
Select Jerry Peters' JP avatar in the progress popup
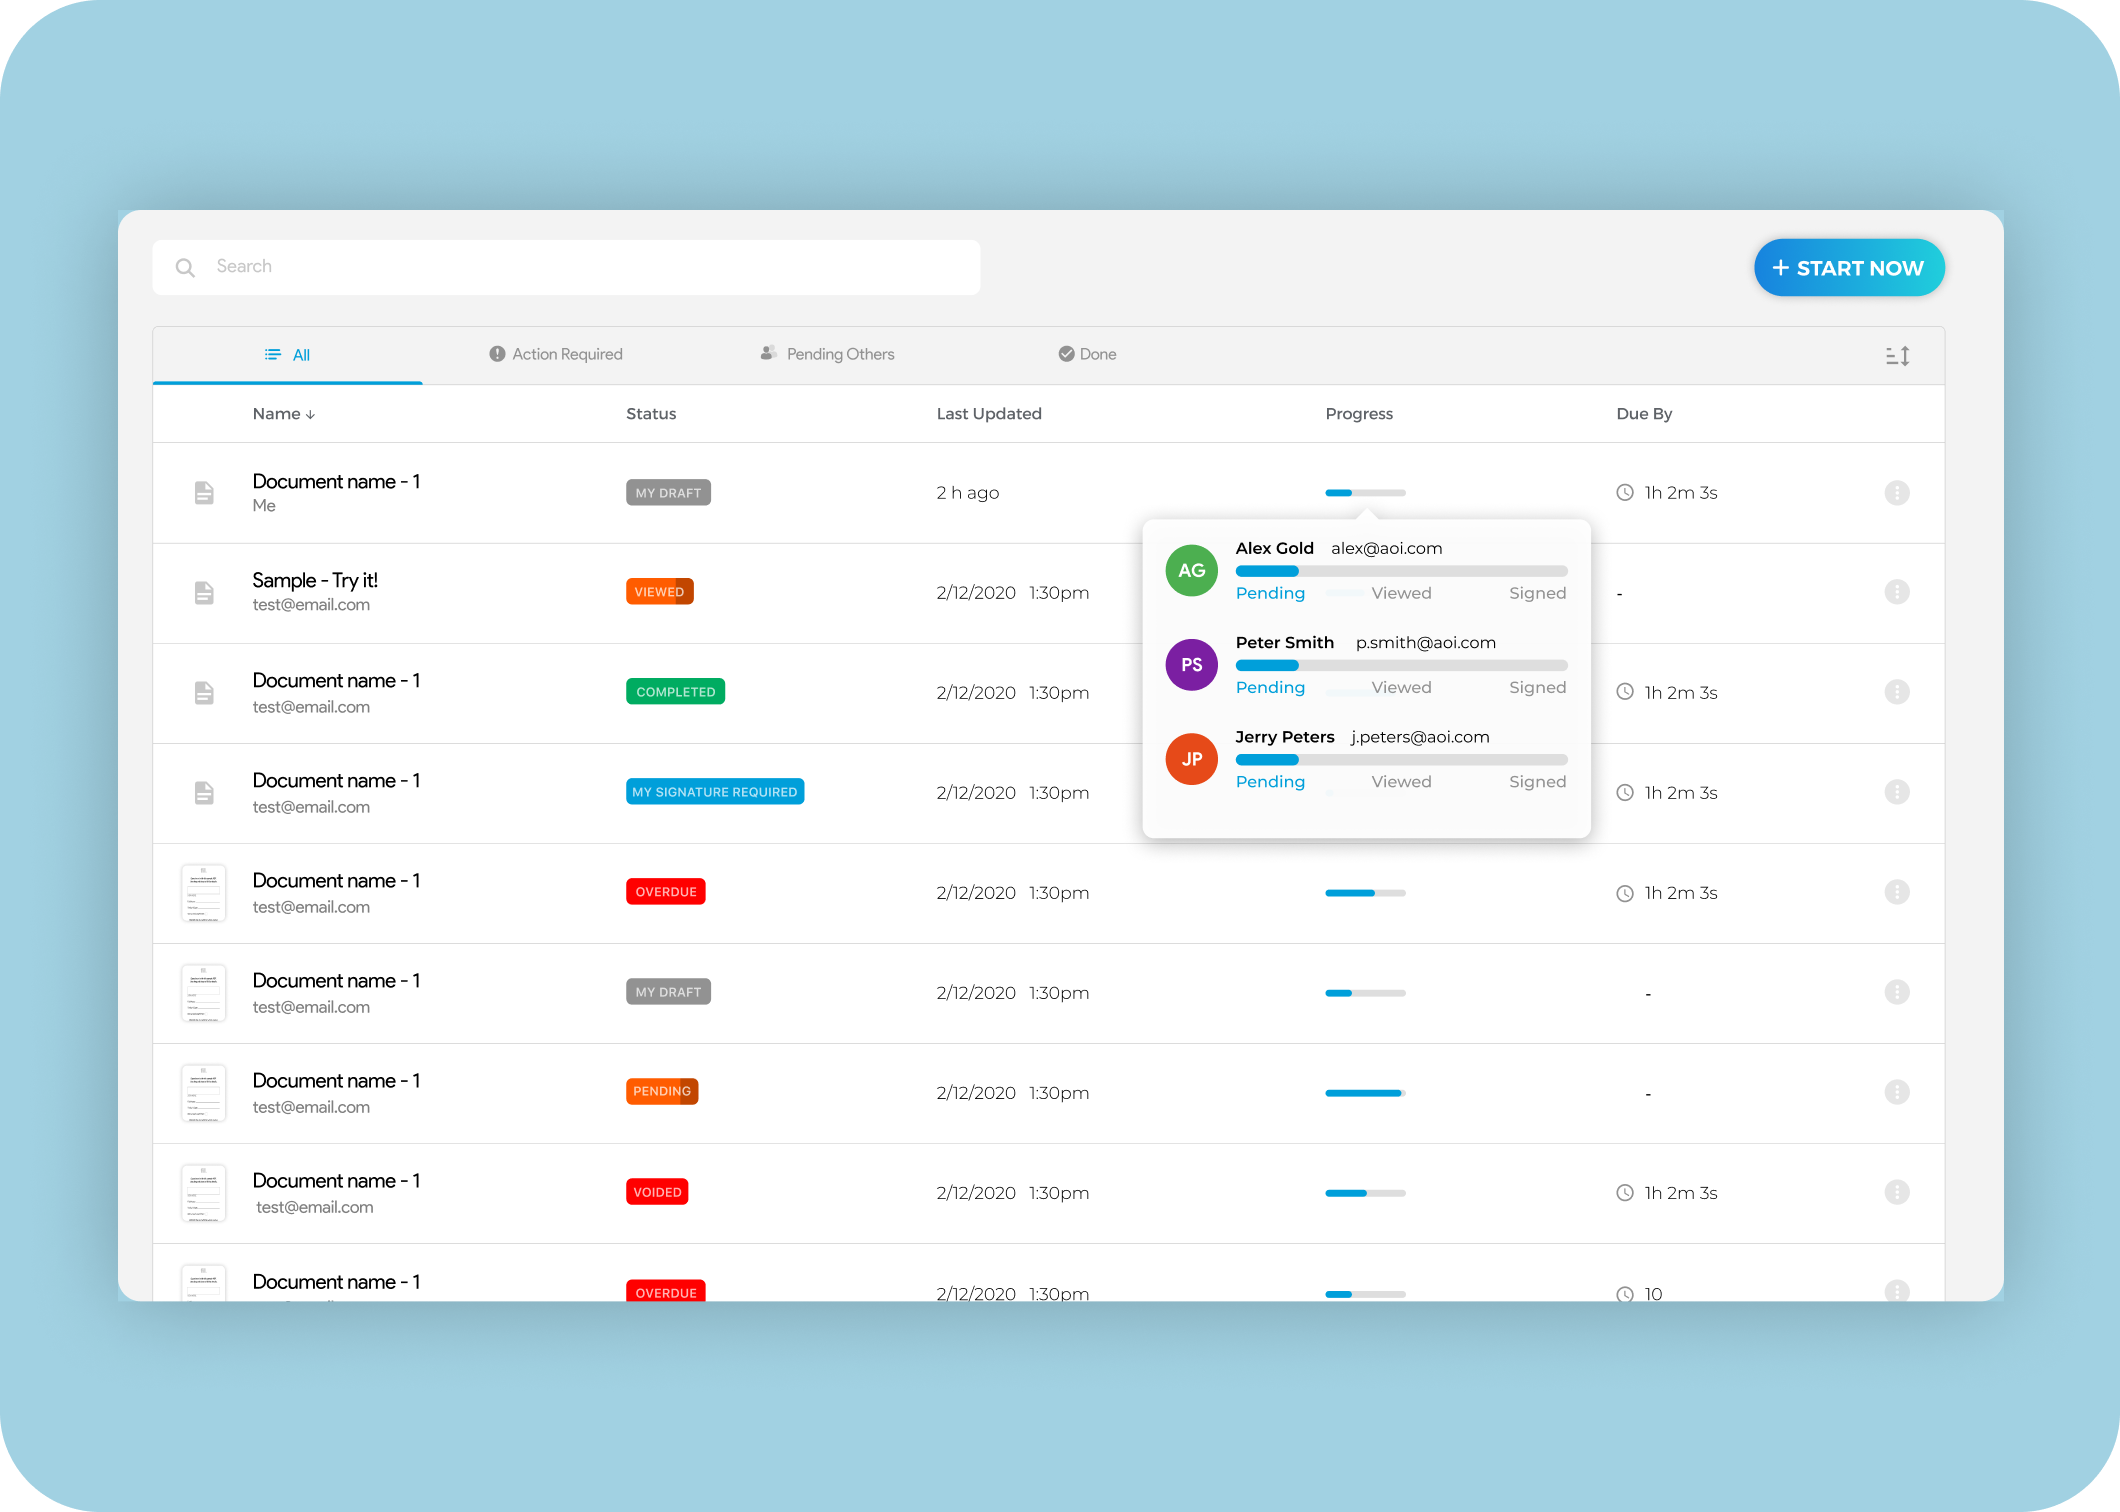[x=1190, y=759]
